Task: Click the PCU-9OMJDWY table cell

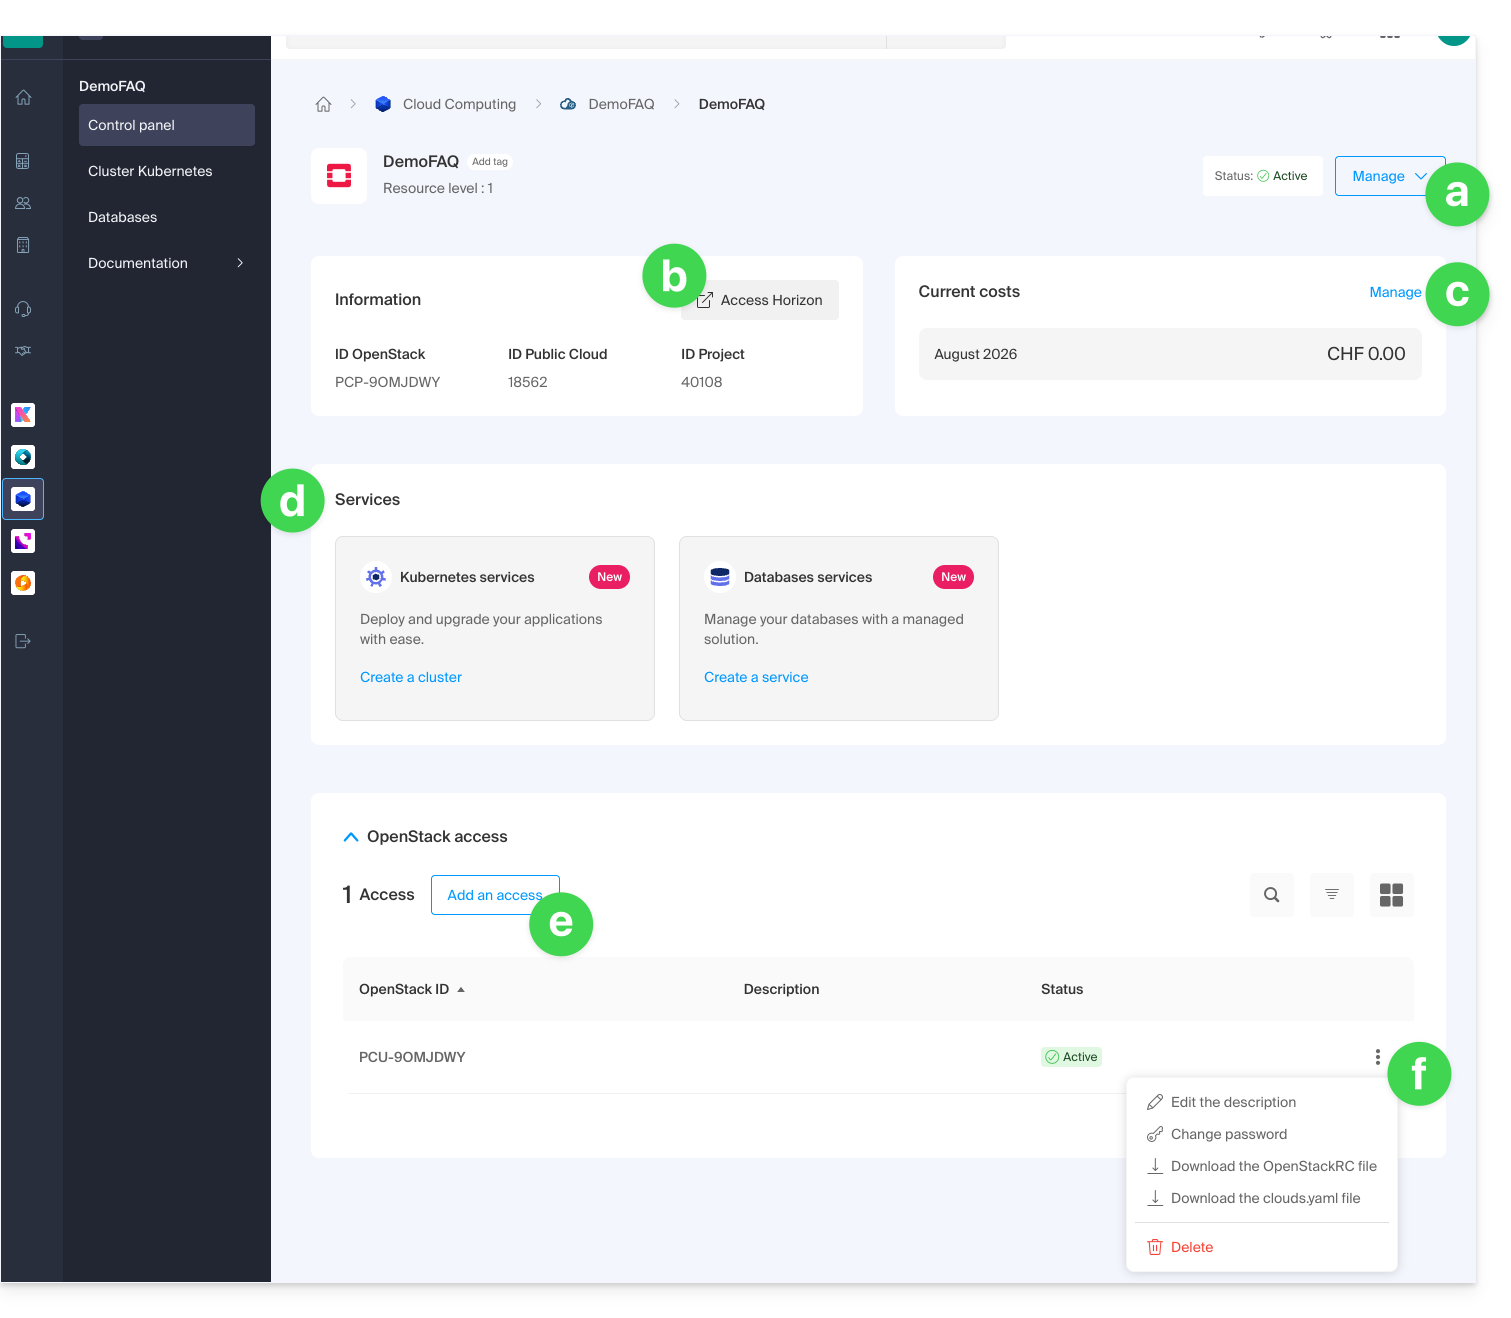Action: [412, 1057]
